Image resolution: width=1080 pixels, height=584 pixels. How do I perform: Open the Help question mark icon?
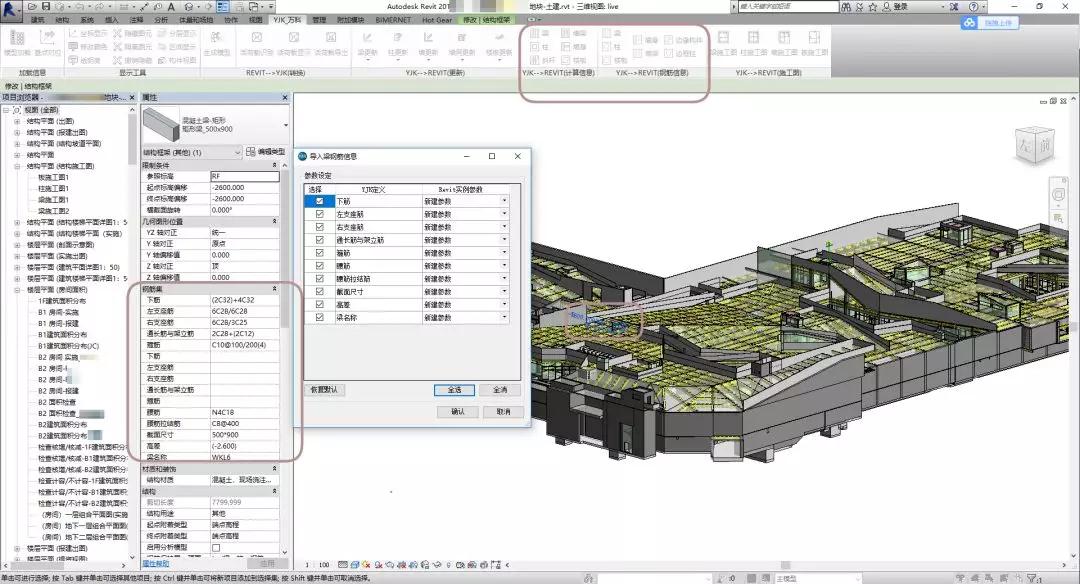[973, 6]
